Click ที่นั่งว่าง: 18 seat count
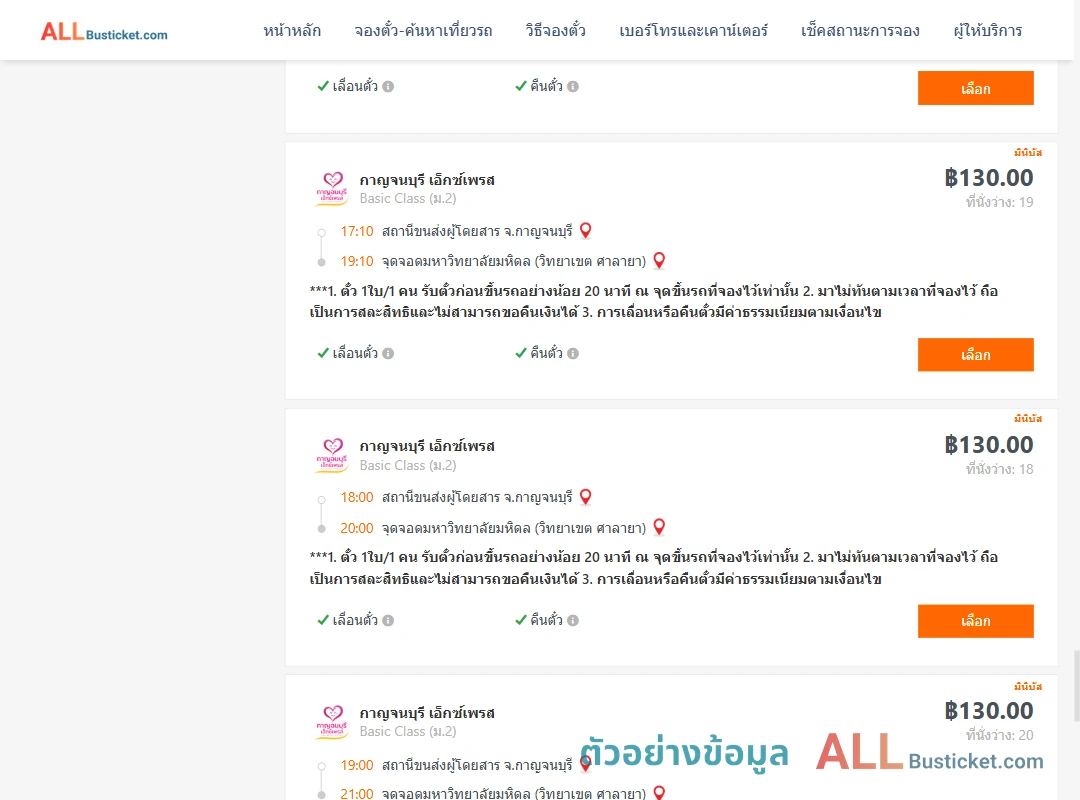This screenshot has height=800, width=1080. coord(999,469)
